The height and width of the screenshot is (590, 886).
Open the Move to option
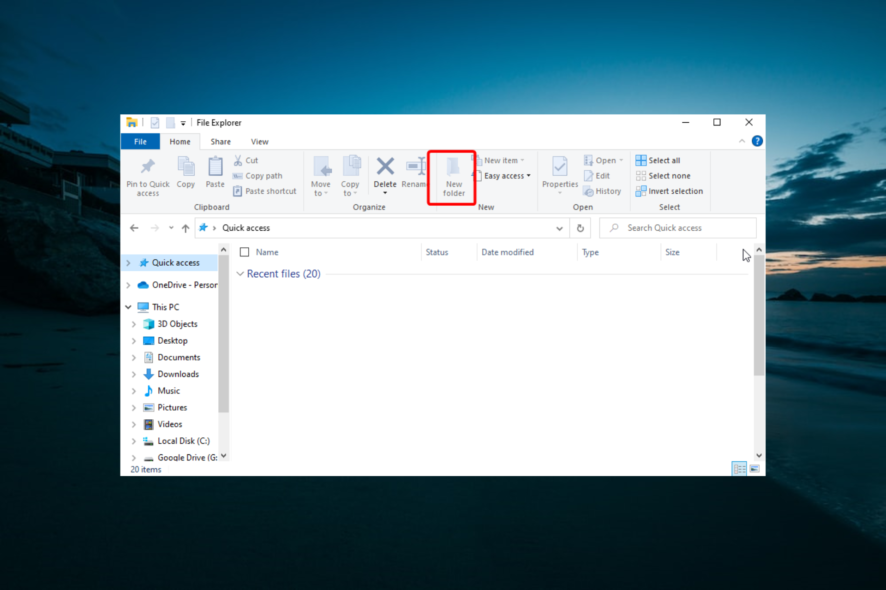(320, 176)
